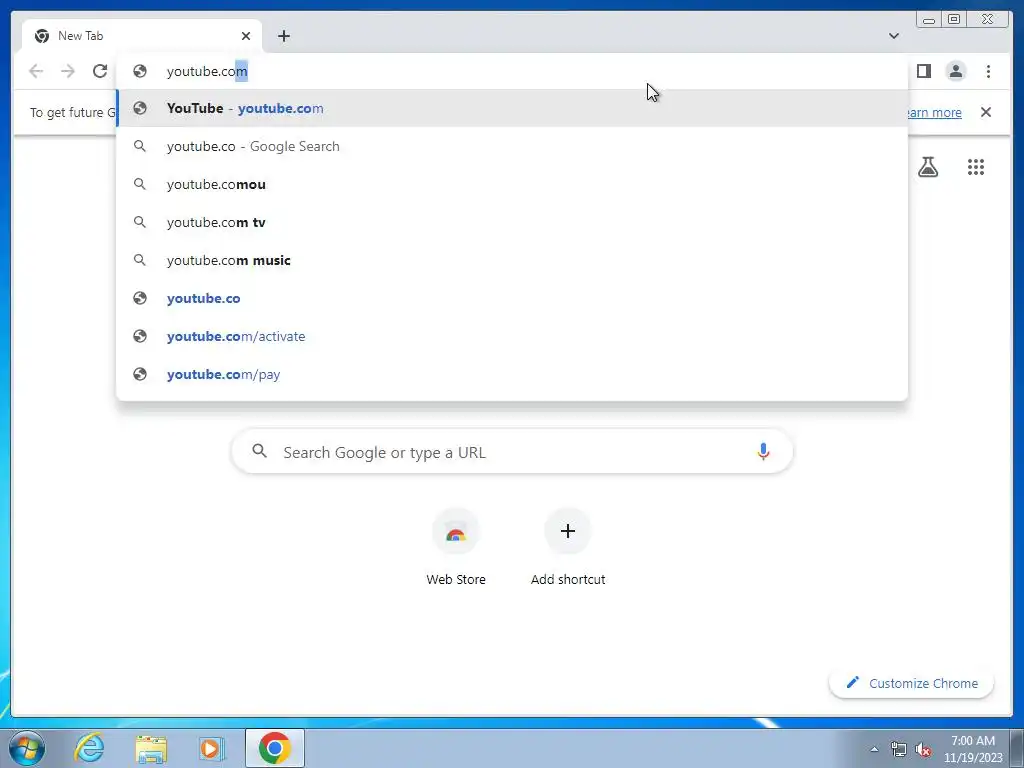The height and width of the screenshot is (768, 1024).
Task: Choose the YouTube - youtube.com suggestion
Action: [512, 108]
